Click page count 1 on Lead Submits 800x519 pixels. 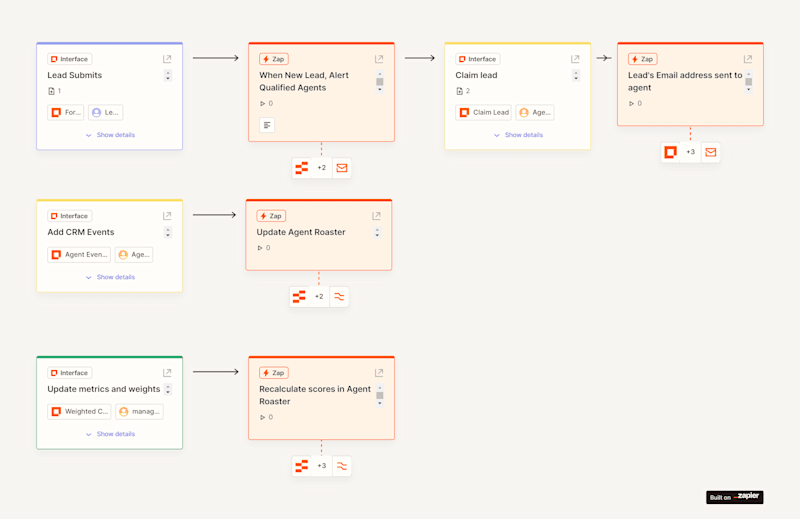55,91
